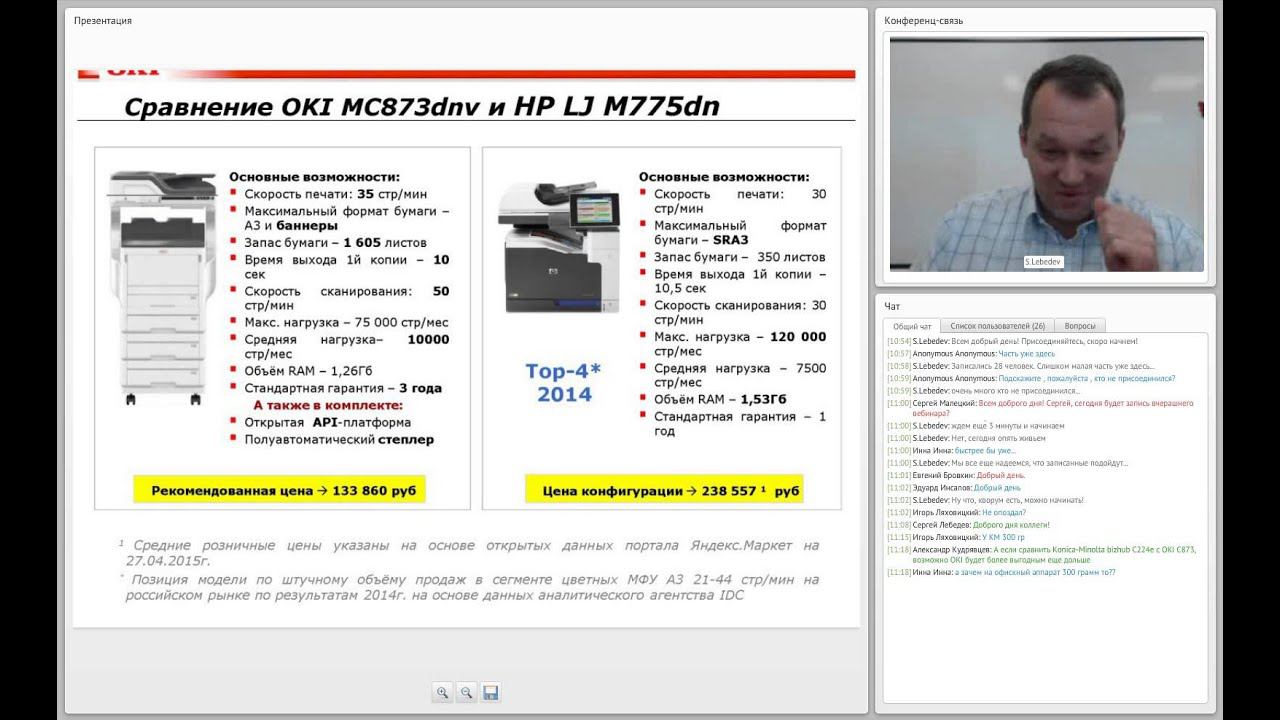This screenshot has height=720, width=1280.
Task: Click slide title 'Сравнение OKI MC873dnv и HP LJ M775dn'
Action: point(421,106)
